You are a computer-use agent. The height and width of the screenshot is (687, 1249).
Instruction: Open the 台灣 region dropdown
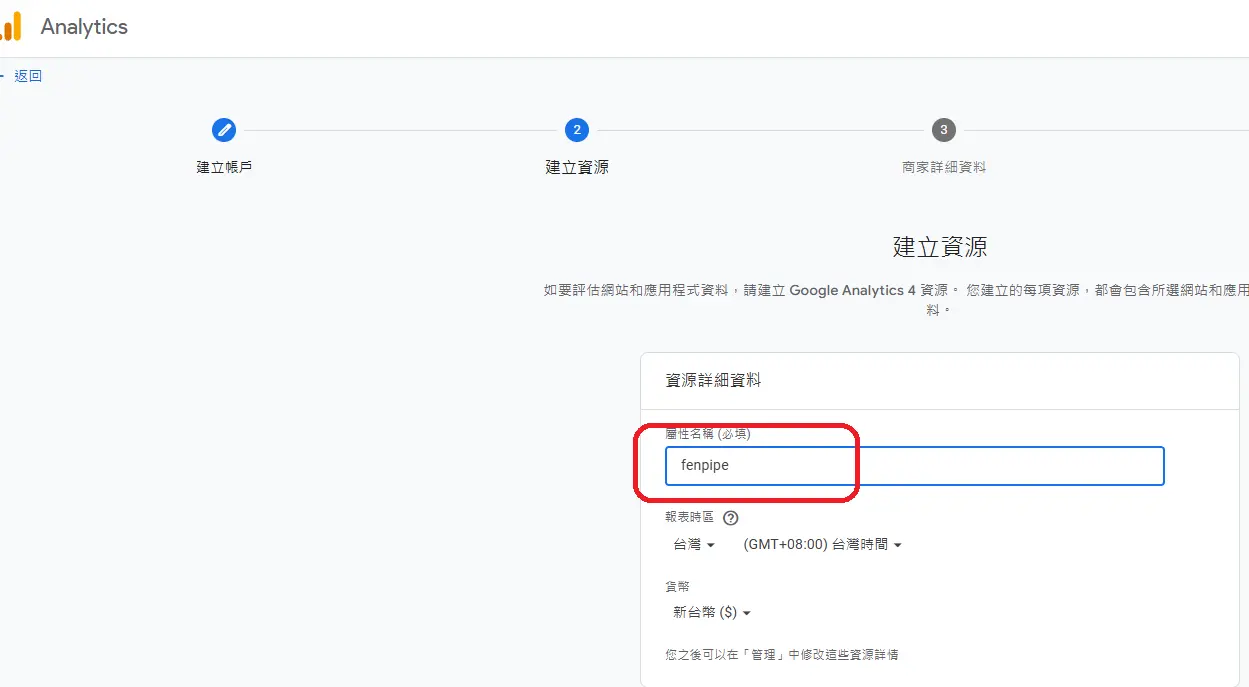tap(694, 544)
